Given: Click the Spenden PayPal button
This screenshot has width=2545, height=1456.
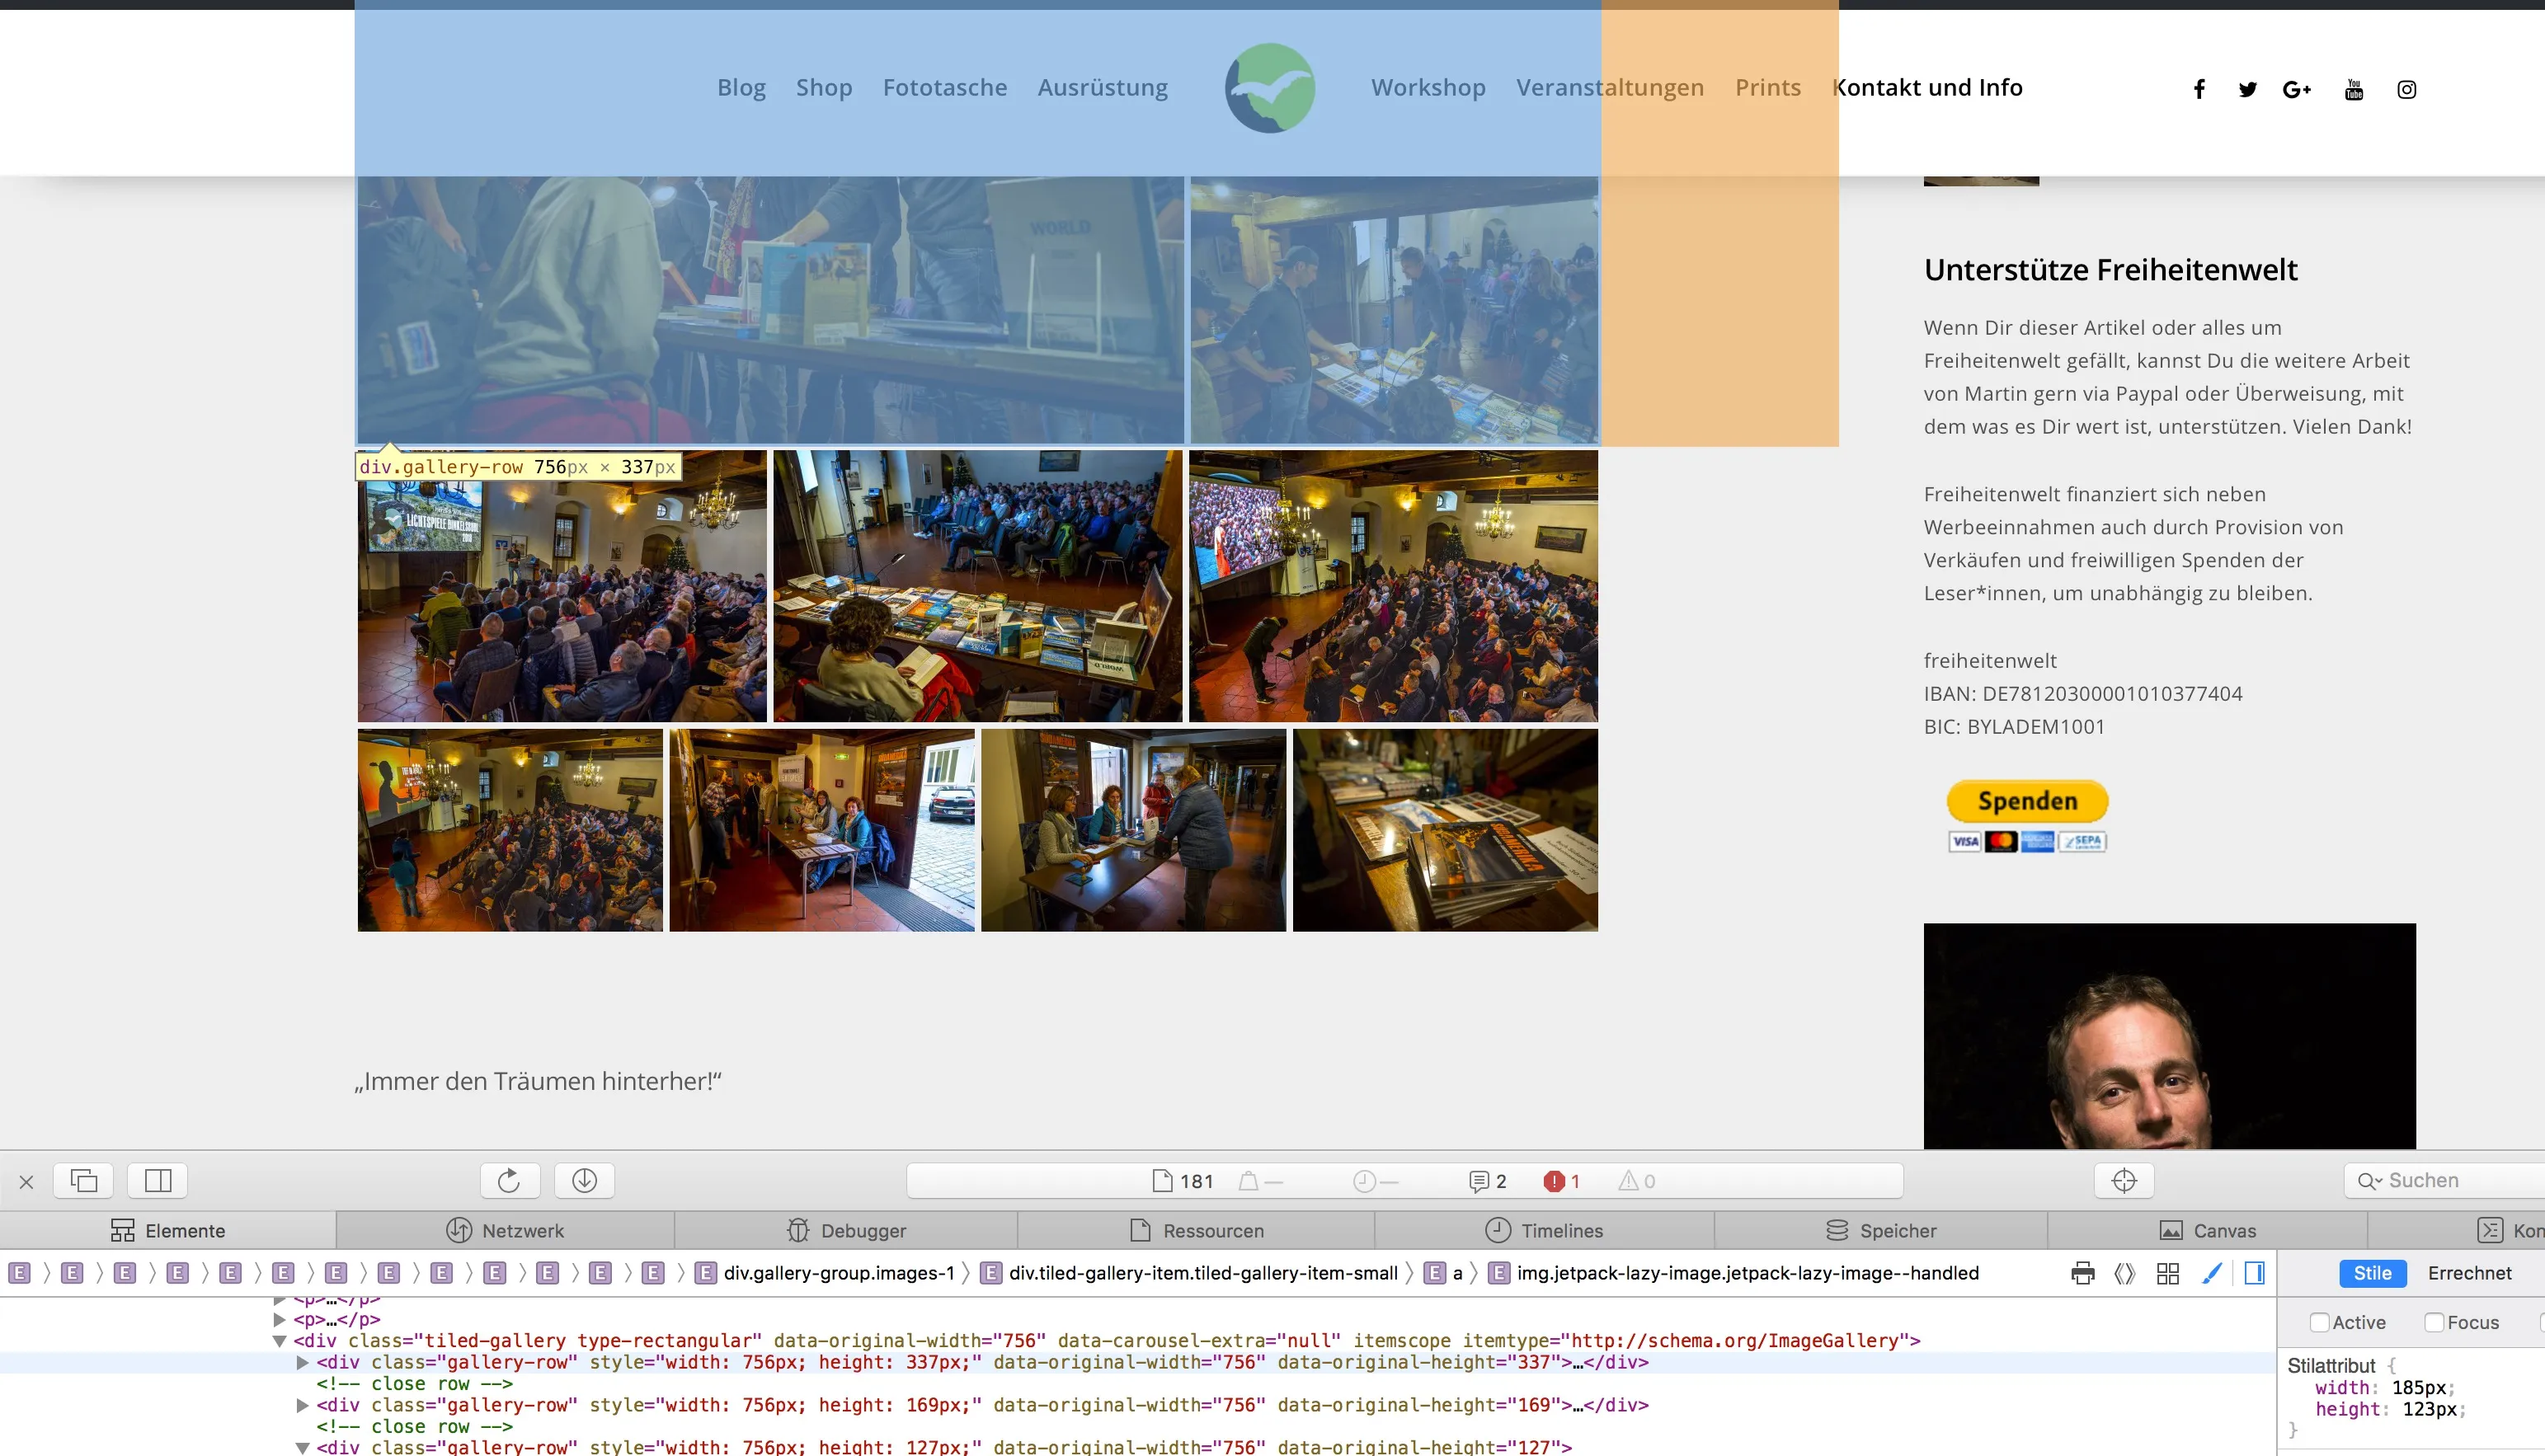Looking at the screenshot, I should pos(2027,801).
